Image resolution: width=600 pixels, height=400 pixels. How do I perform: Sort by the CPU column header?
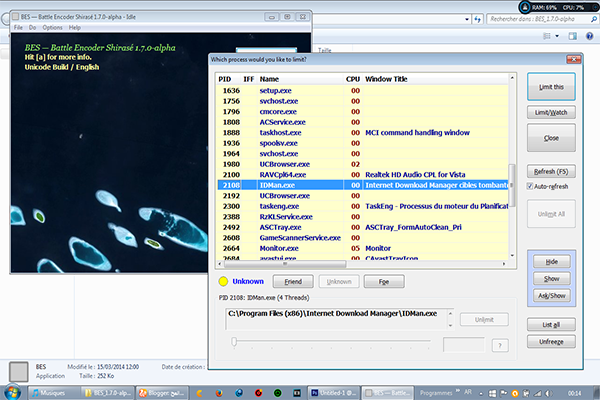coord(353,79)
